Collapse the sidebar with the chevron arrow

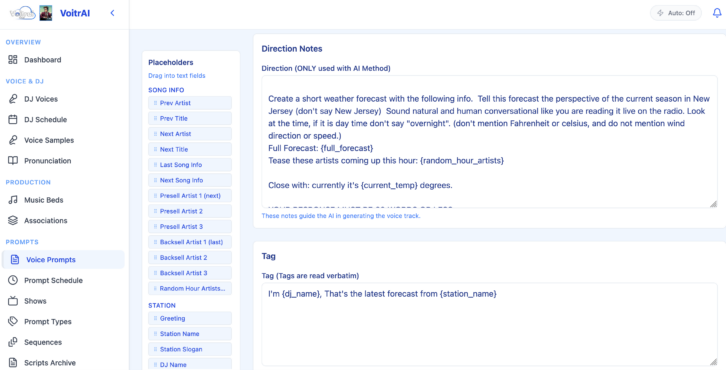click(x=112, y=13)
